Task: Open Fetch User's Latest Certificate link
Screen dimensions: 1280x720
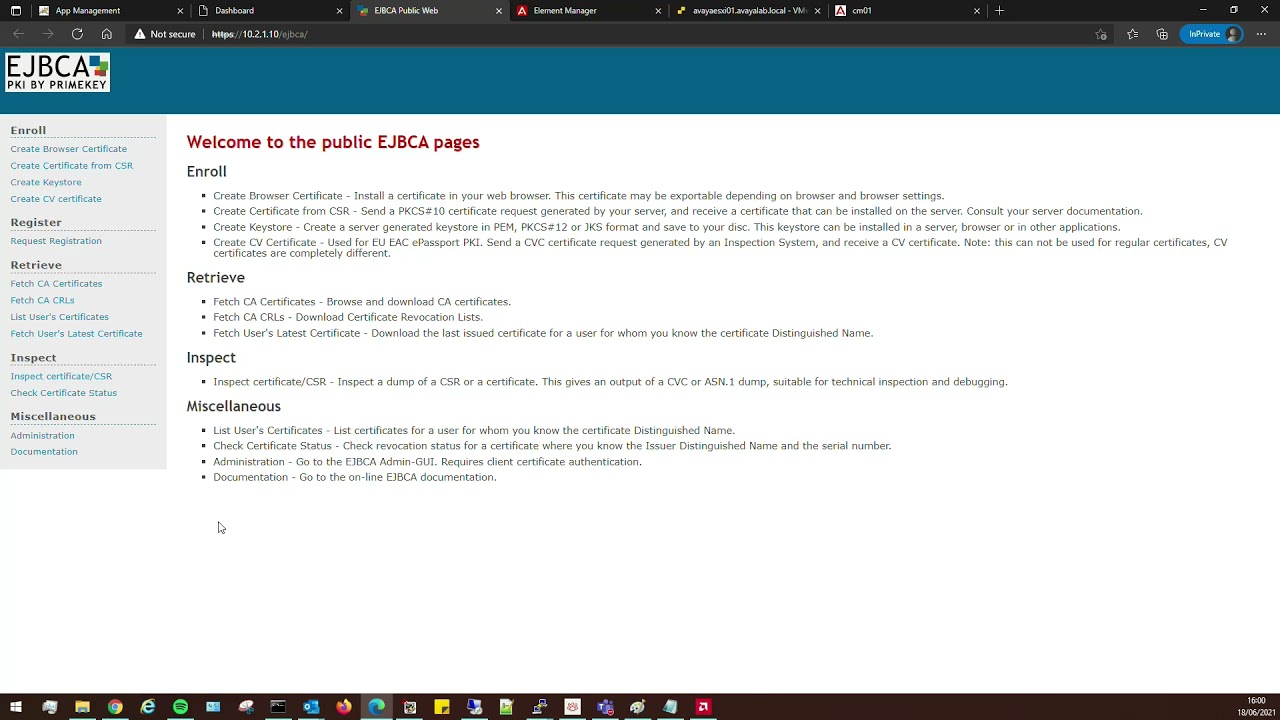Action: pyautogui.click(x=77, y=334)
